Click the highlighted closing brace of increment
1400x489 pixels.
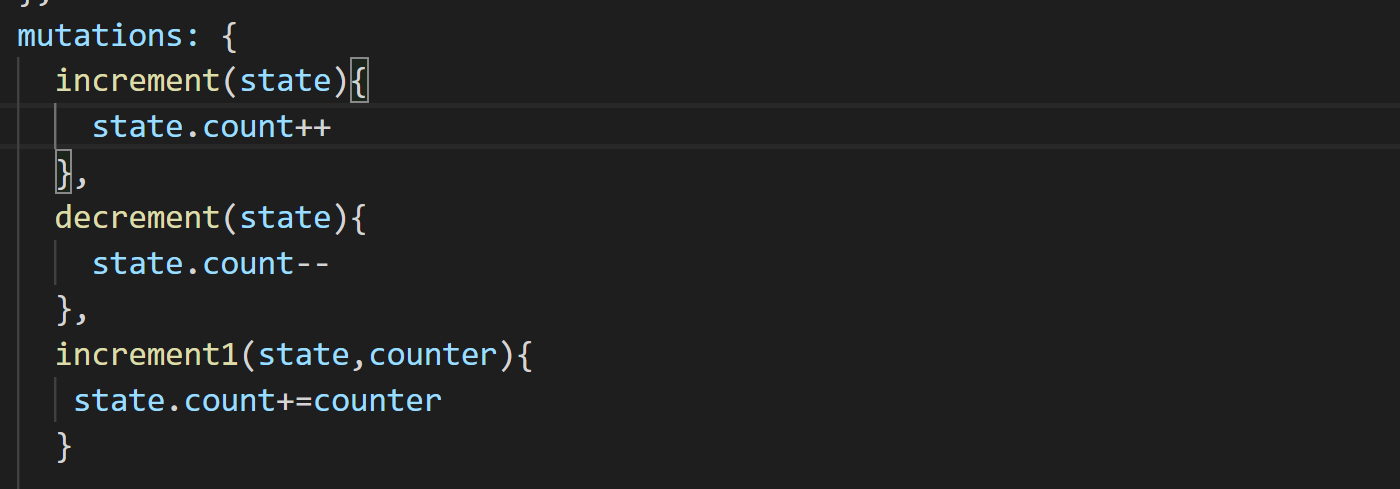click(x=65, y=174)
